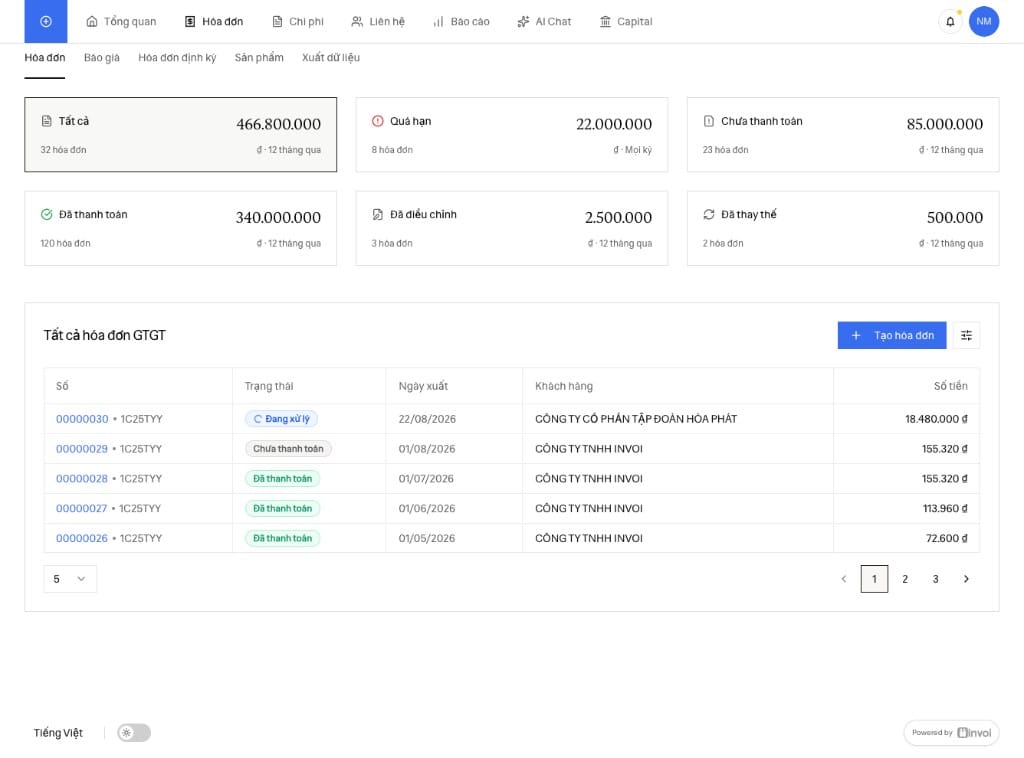Open the Chi phí menu

coord(298,22)
